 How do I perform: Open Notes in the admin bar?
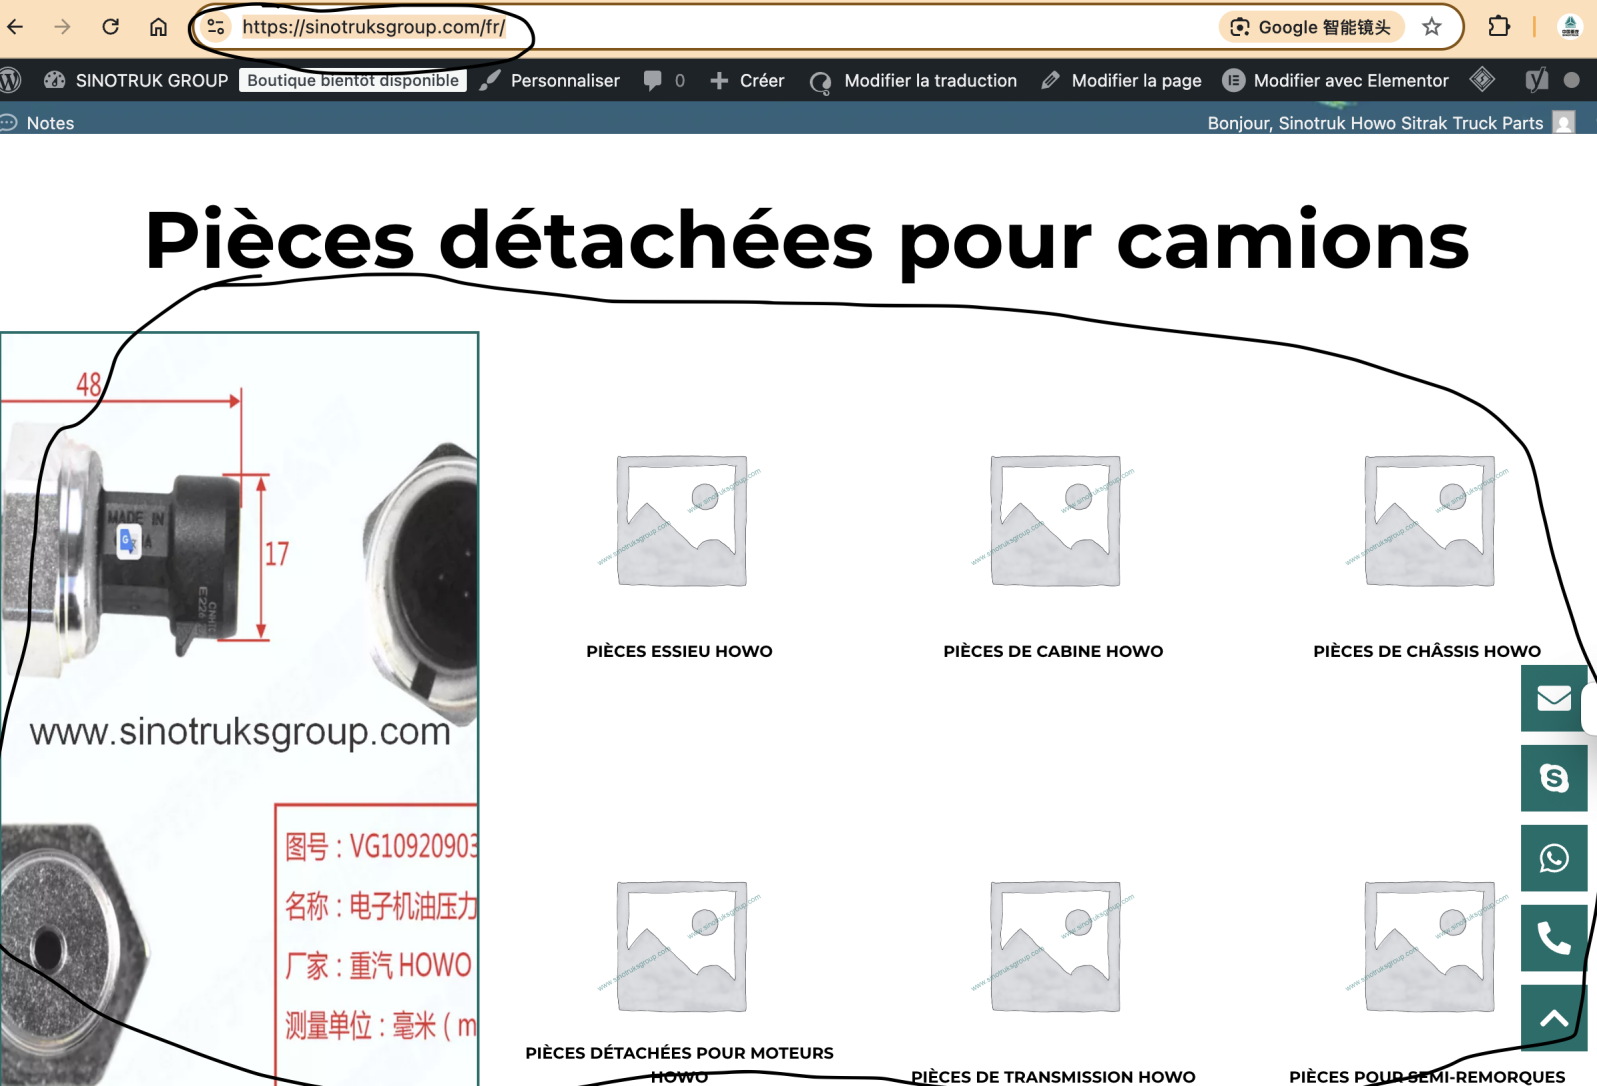click(38, 123)
